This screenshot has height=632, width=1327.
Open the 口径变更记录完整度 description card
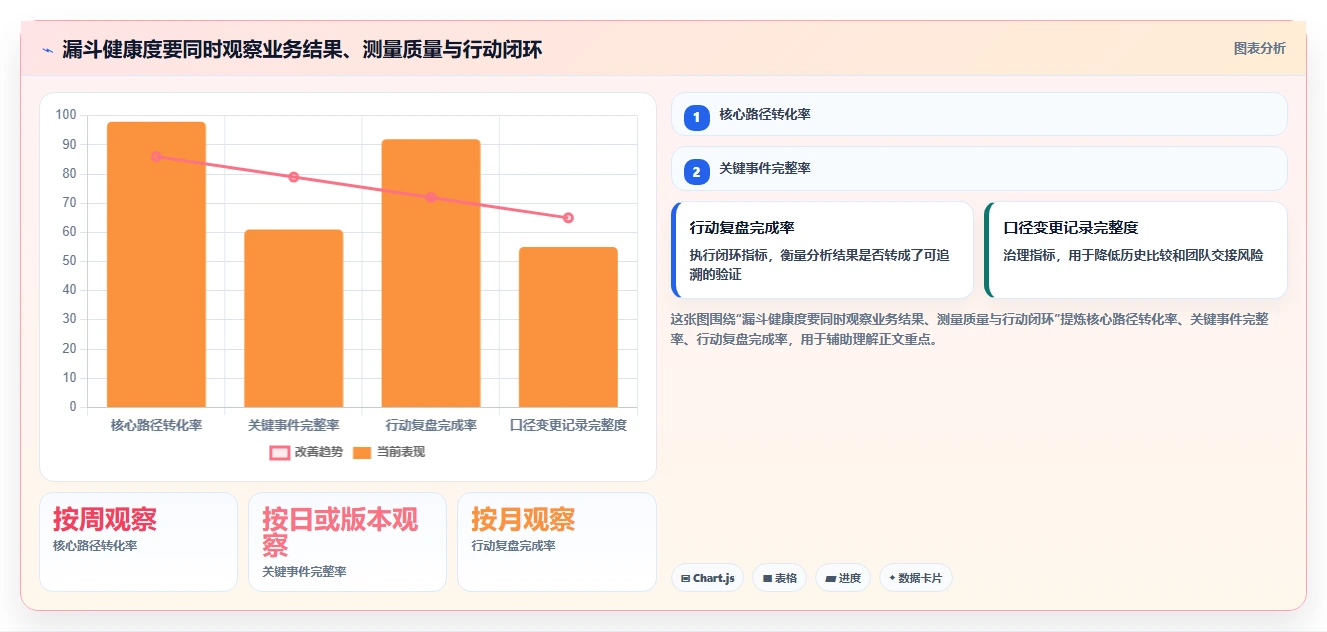pyautogui.click(x=1136, y=250)
